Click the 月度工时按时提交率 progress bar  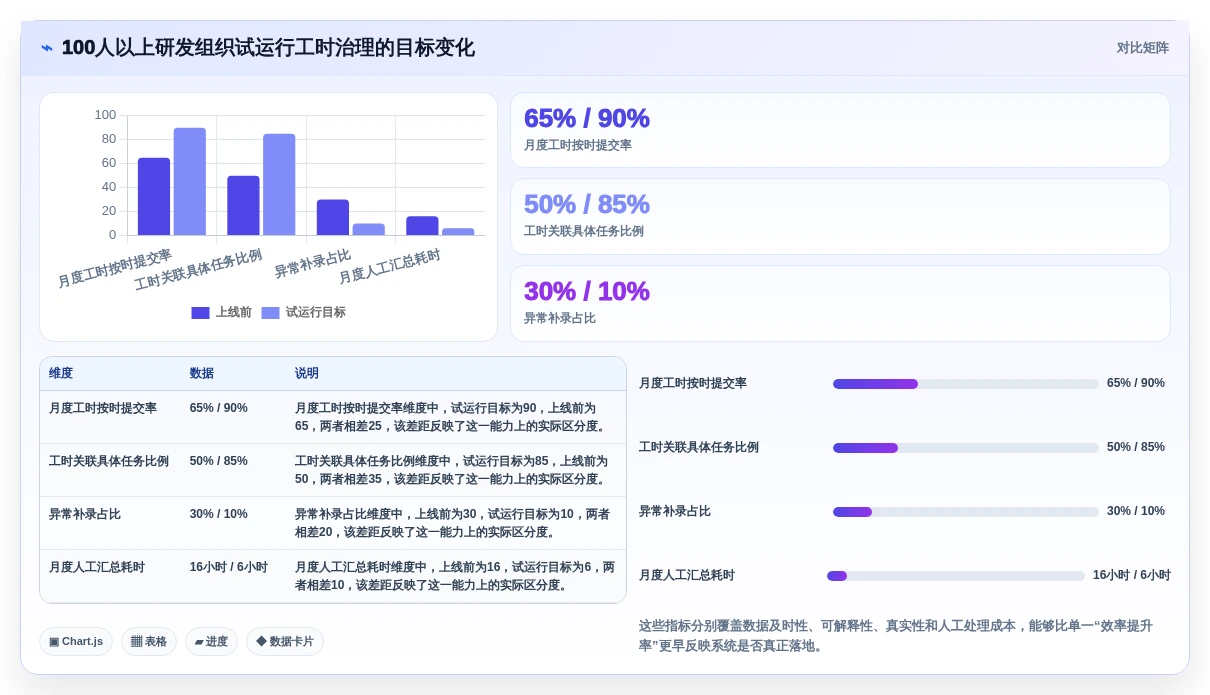tap(965, 384)
